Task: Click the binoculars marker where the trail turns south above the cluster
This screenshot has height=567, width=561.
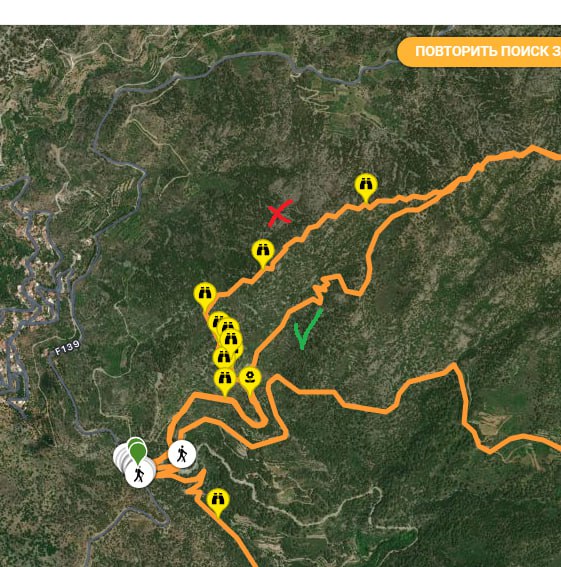Action: coord(205,296)
